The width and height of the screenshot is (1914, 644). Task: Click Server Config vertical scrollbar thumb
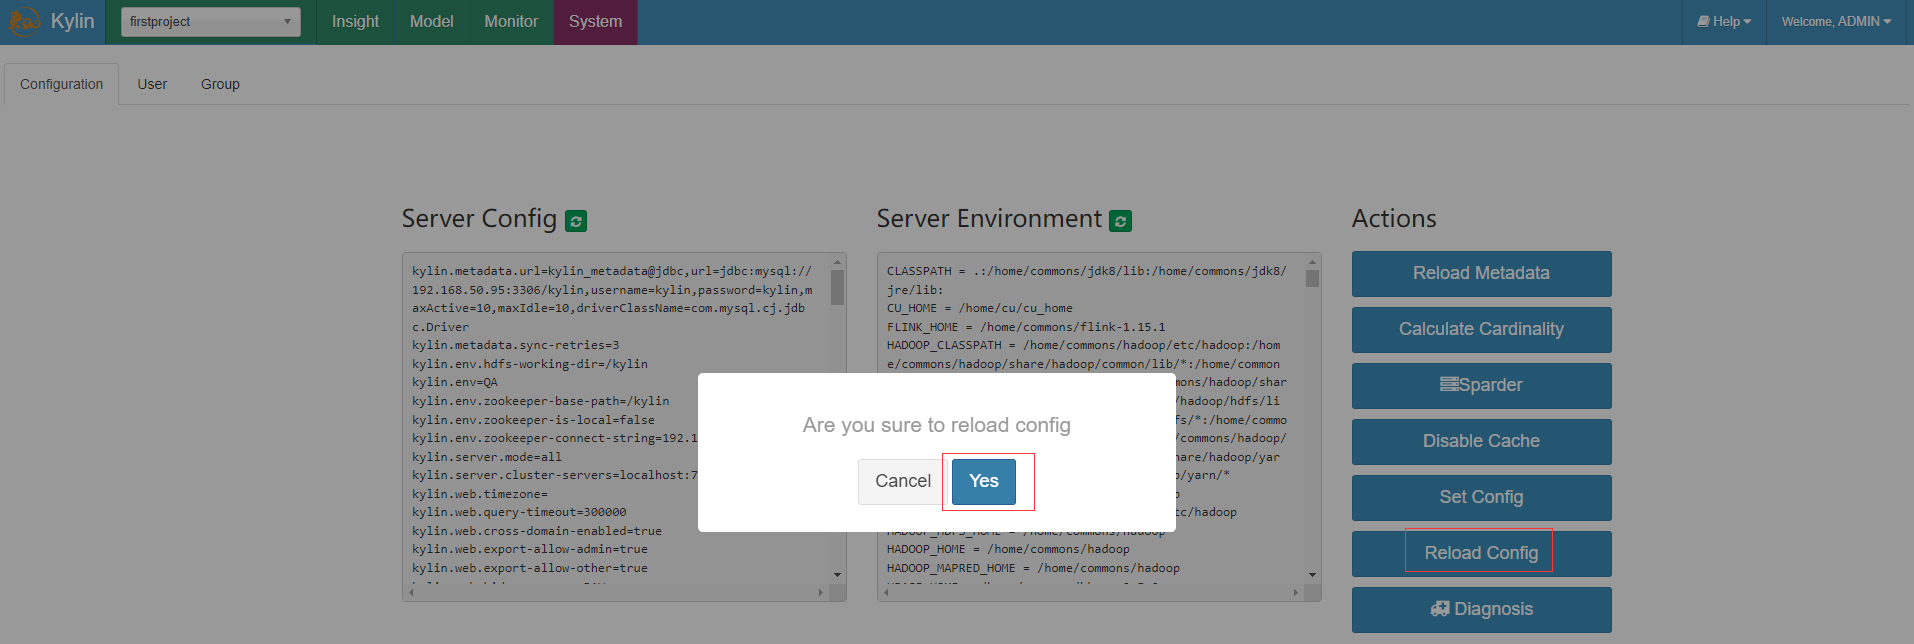837,287
